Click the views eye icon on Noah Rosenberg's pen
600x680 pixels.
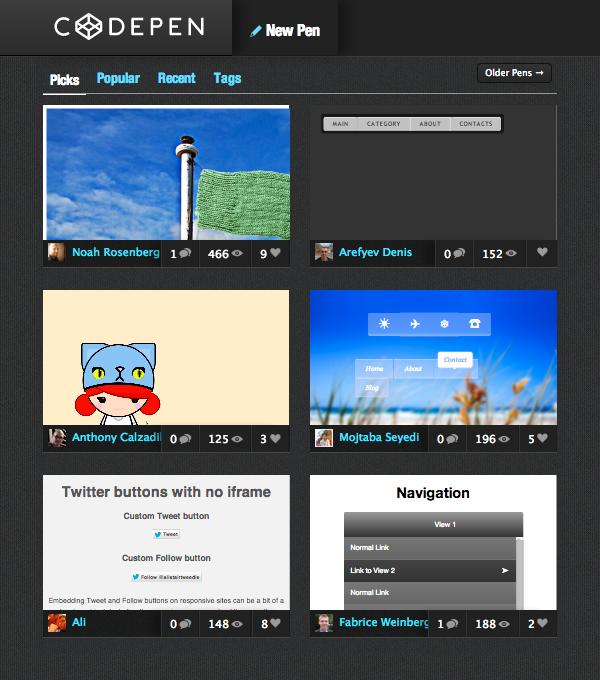click(238, 254)
